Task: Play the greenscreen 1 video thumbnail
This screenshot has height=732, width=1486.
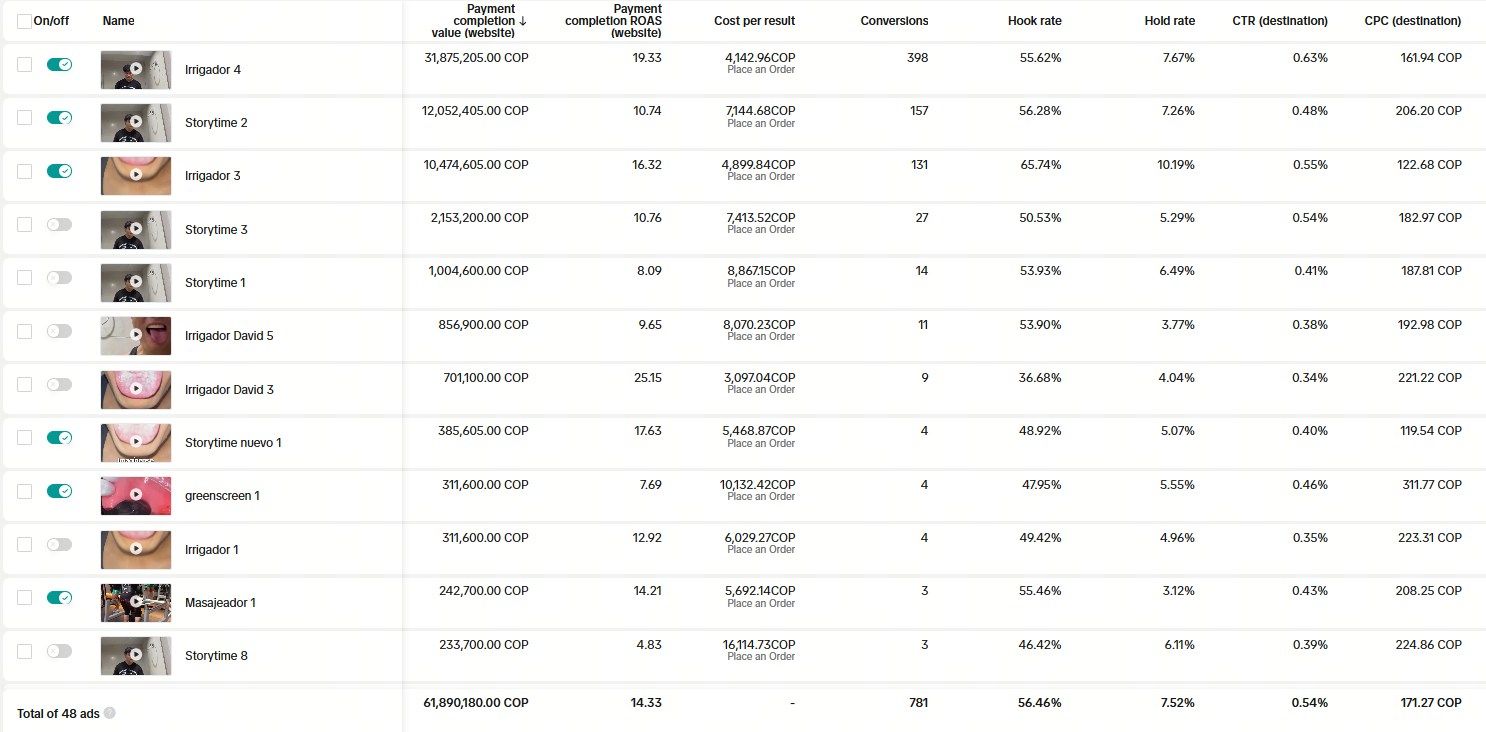Action: tap(136, 494)
